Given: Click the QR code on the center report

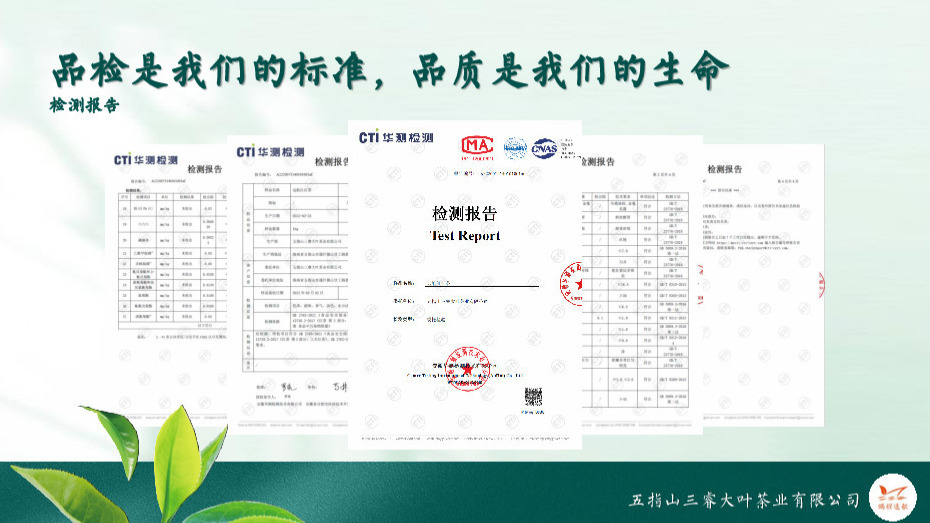Looking at the screenshot, I should (534, 397).
